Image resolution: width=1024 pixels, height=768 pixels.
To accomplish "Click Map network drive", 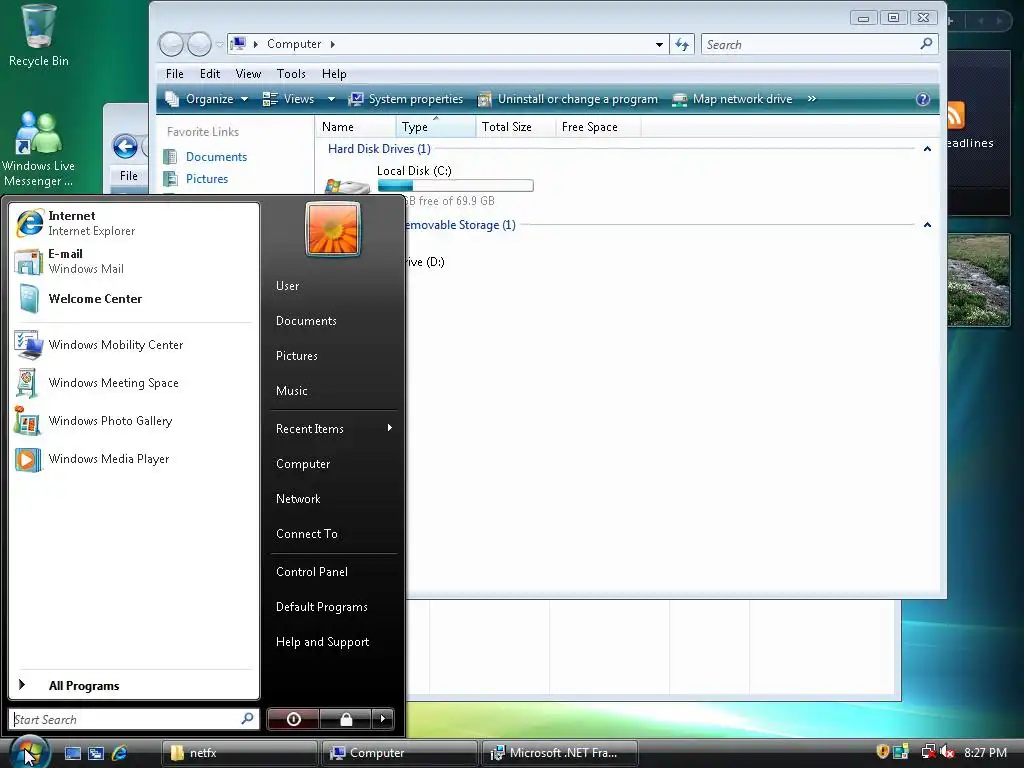I will 732,99.
